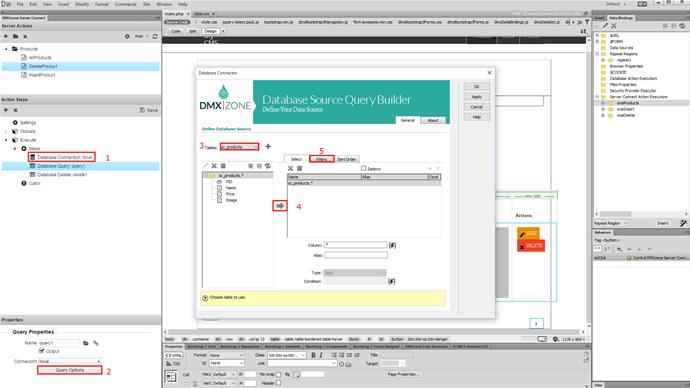Viewport: 690px width, 388px height.
Task: Click the OK button in Database Connector
Action: point(477,87)
